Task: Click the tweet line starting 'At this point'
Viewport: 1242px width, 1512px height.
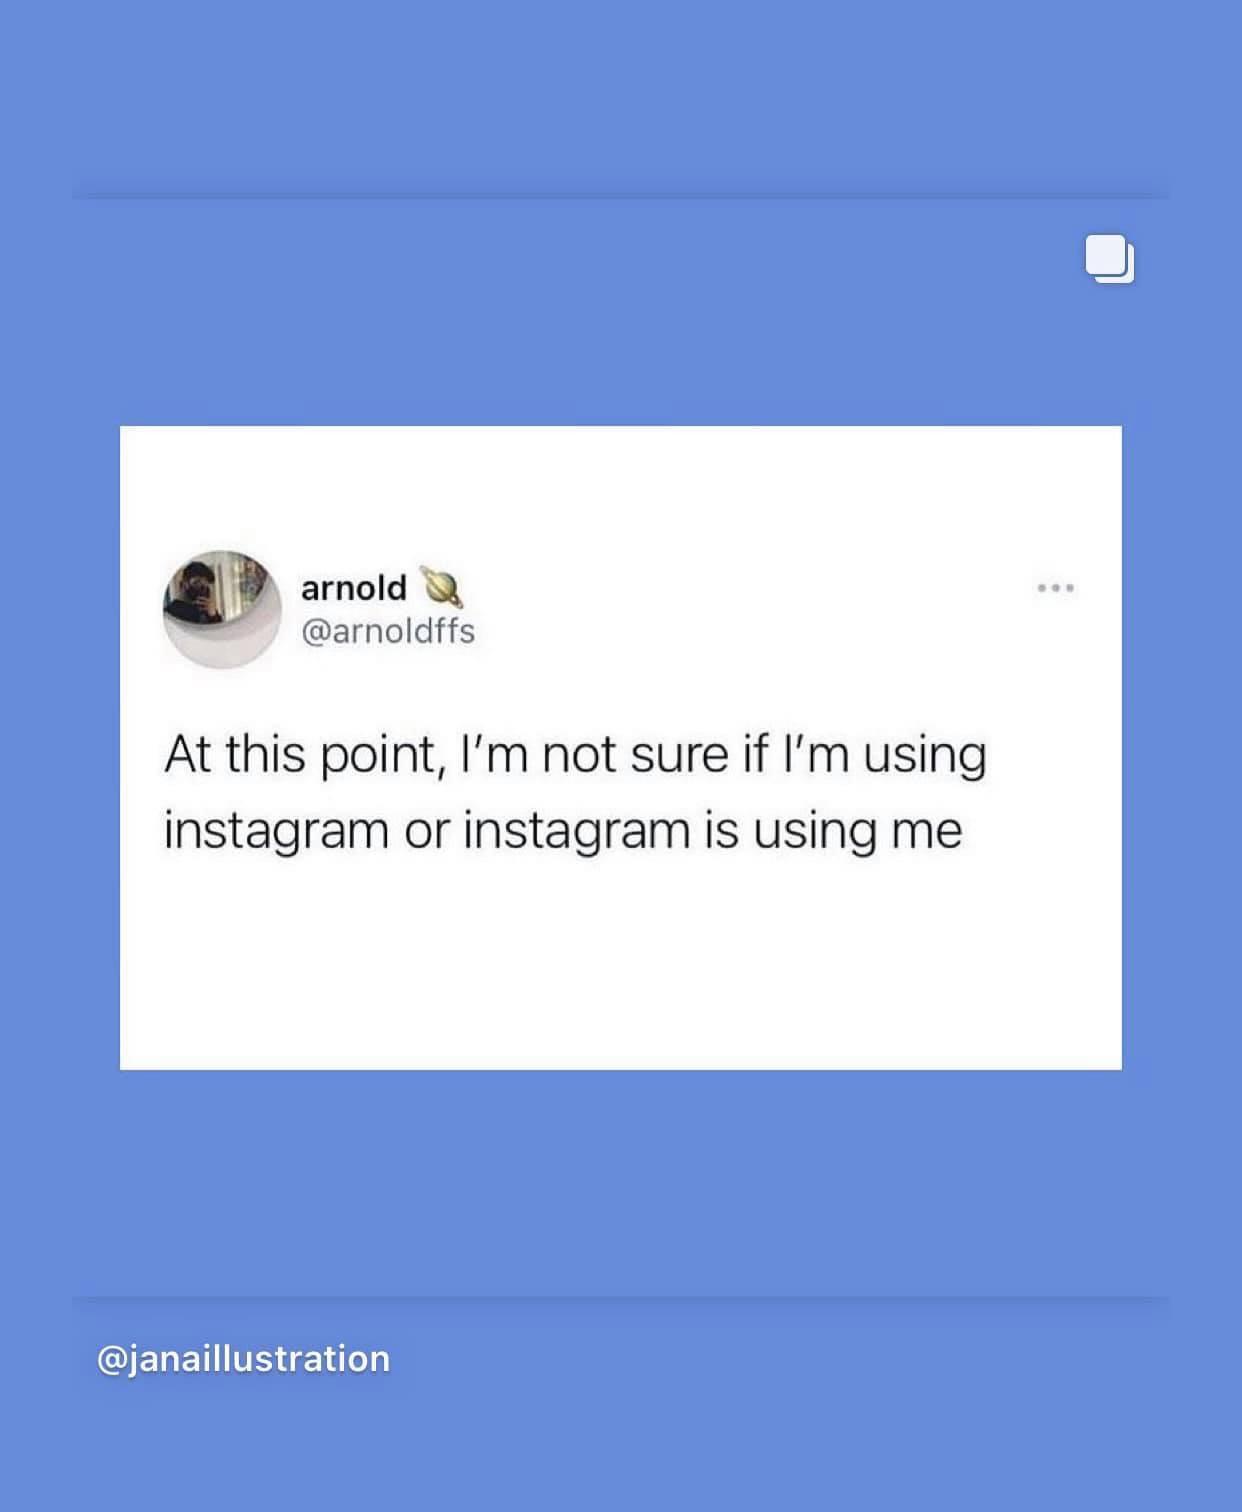Action: tap(575, 755)
